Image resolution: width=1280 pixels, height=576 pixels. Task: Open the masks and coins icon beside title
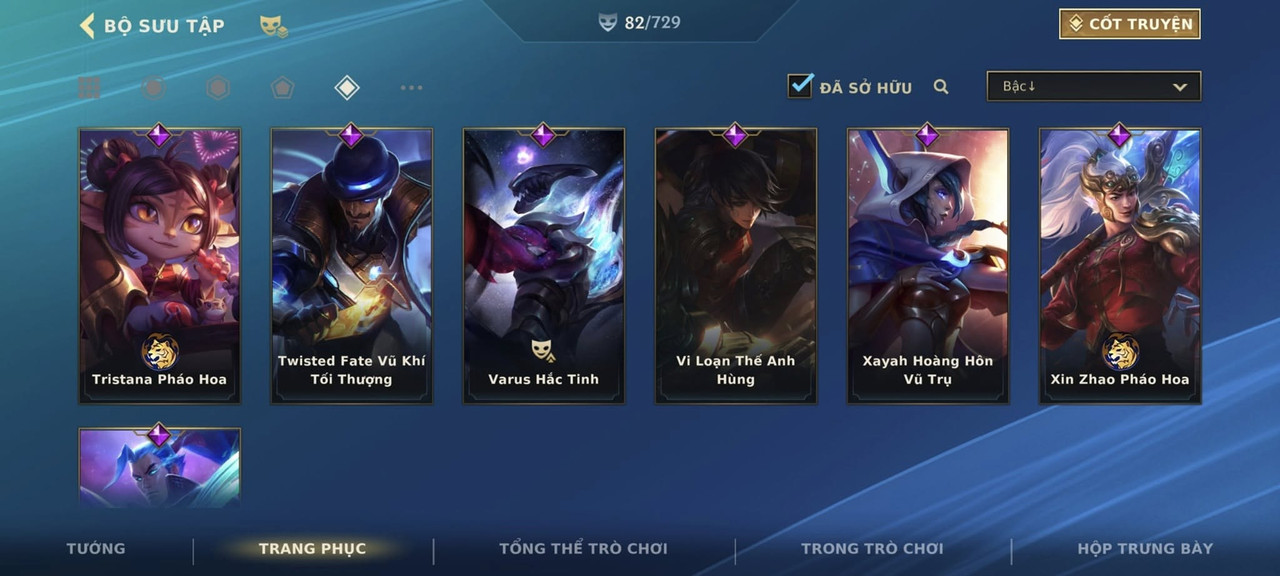tap(273, 26)
